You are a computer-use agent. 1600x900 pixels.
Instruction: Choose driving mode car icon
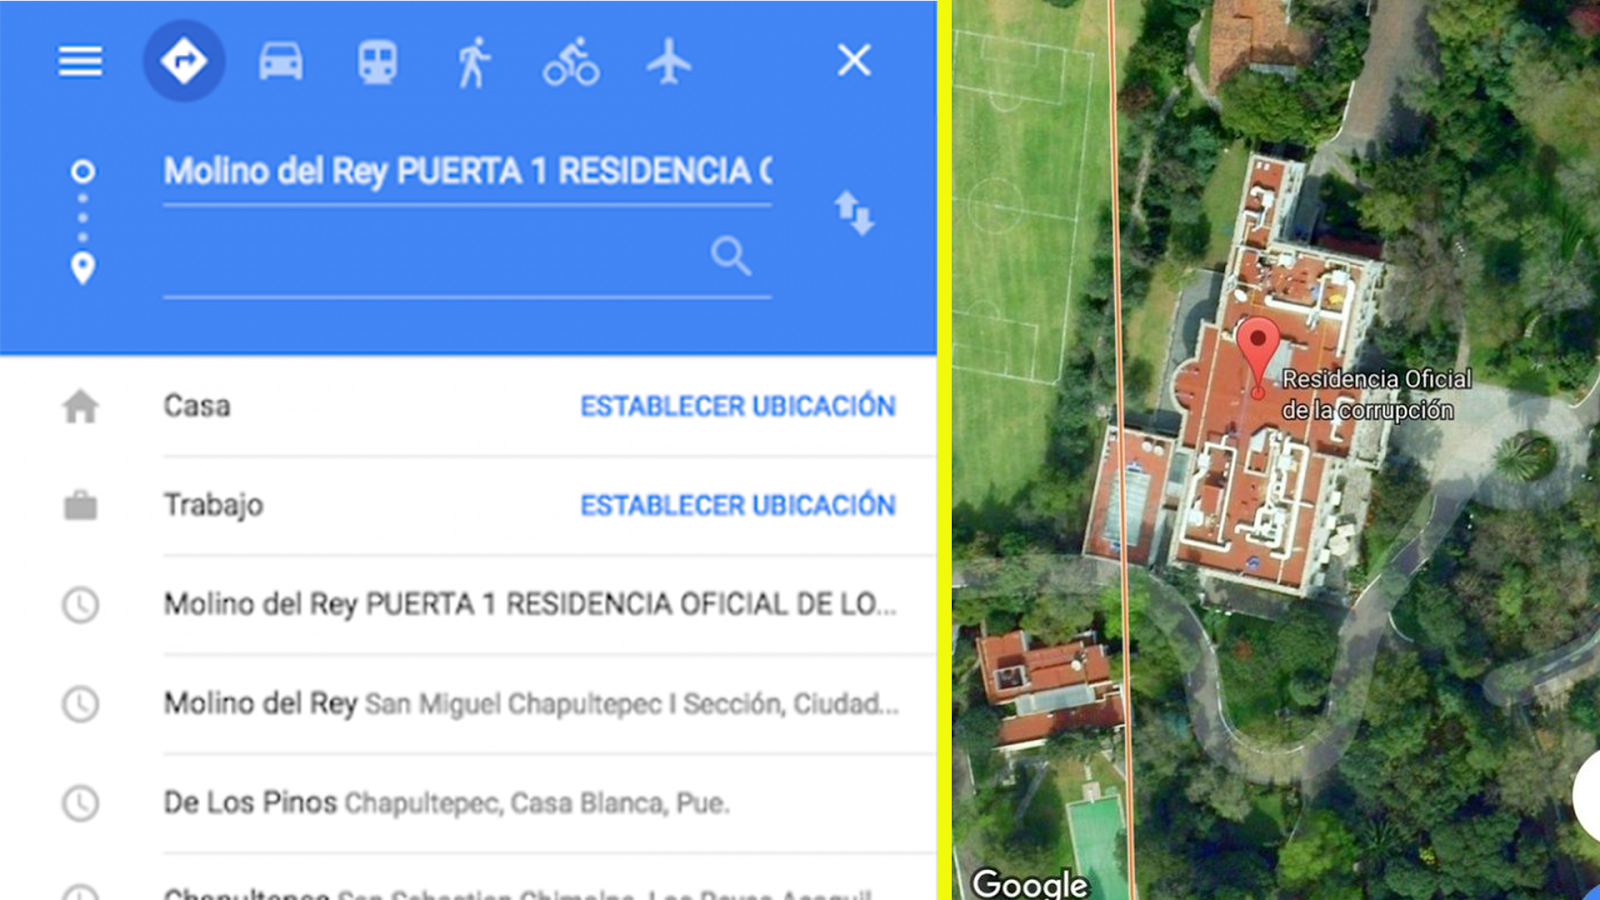pyautogui.click(x=281, y=62)
